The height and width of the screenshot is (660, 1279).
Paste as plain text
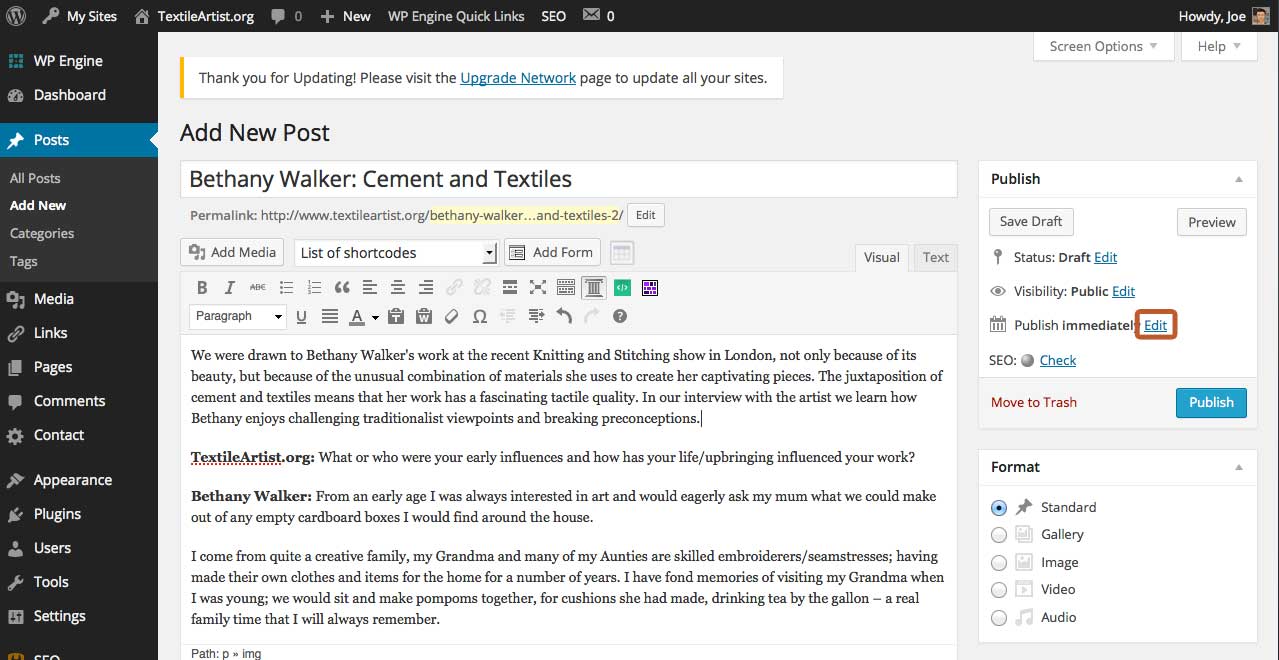click(x=395, y=317)
